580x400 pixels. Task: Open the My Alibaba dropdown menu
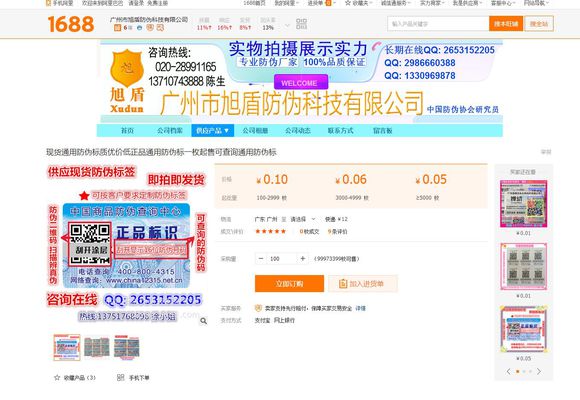click(286, 3)
